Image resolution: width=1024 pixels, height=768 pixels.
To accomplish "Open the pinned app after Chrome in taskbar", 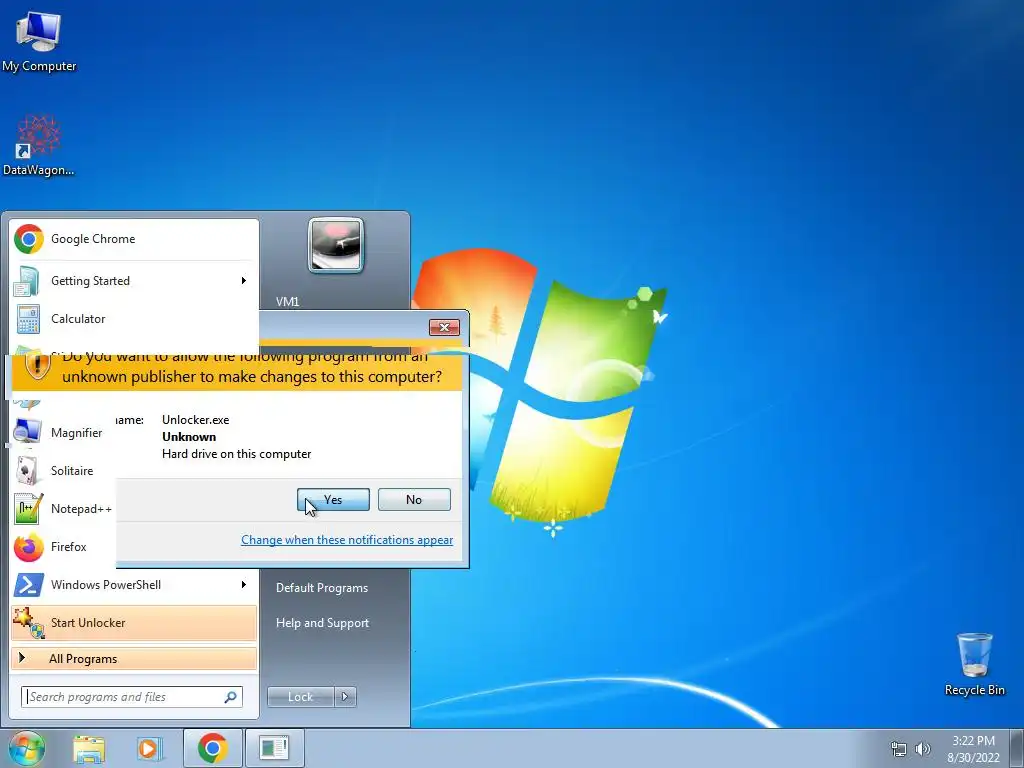I will pos(274,748).
